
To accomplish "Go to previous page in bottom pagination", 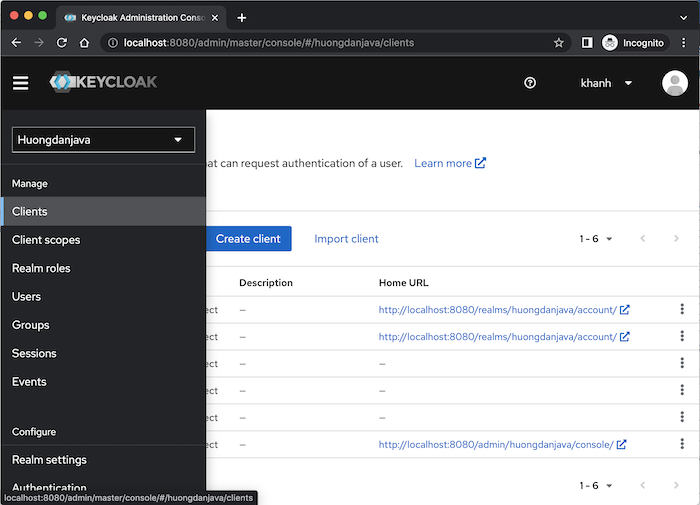I will tap(642, 485).
